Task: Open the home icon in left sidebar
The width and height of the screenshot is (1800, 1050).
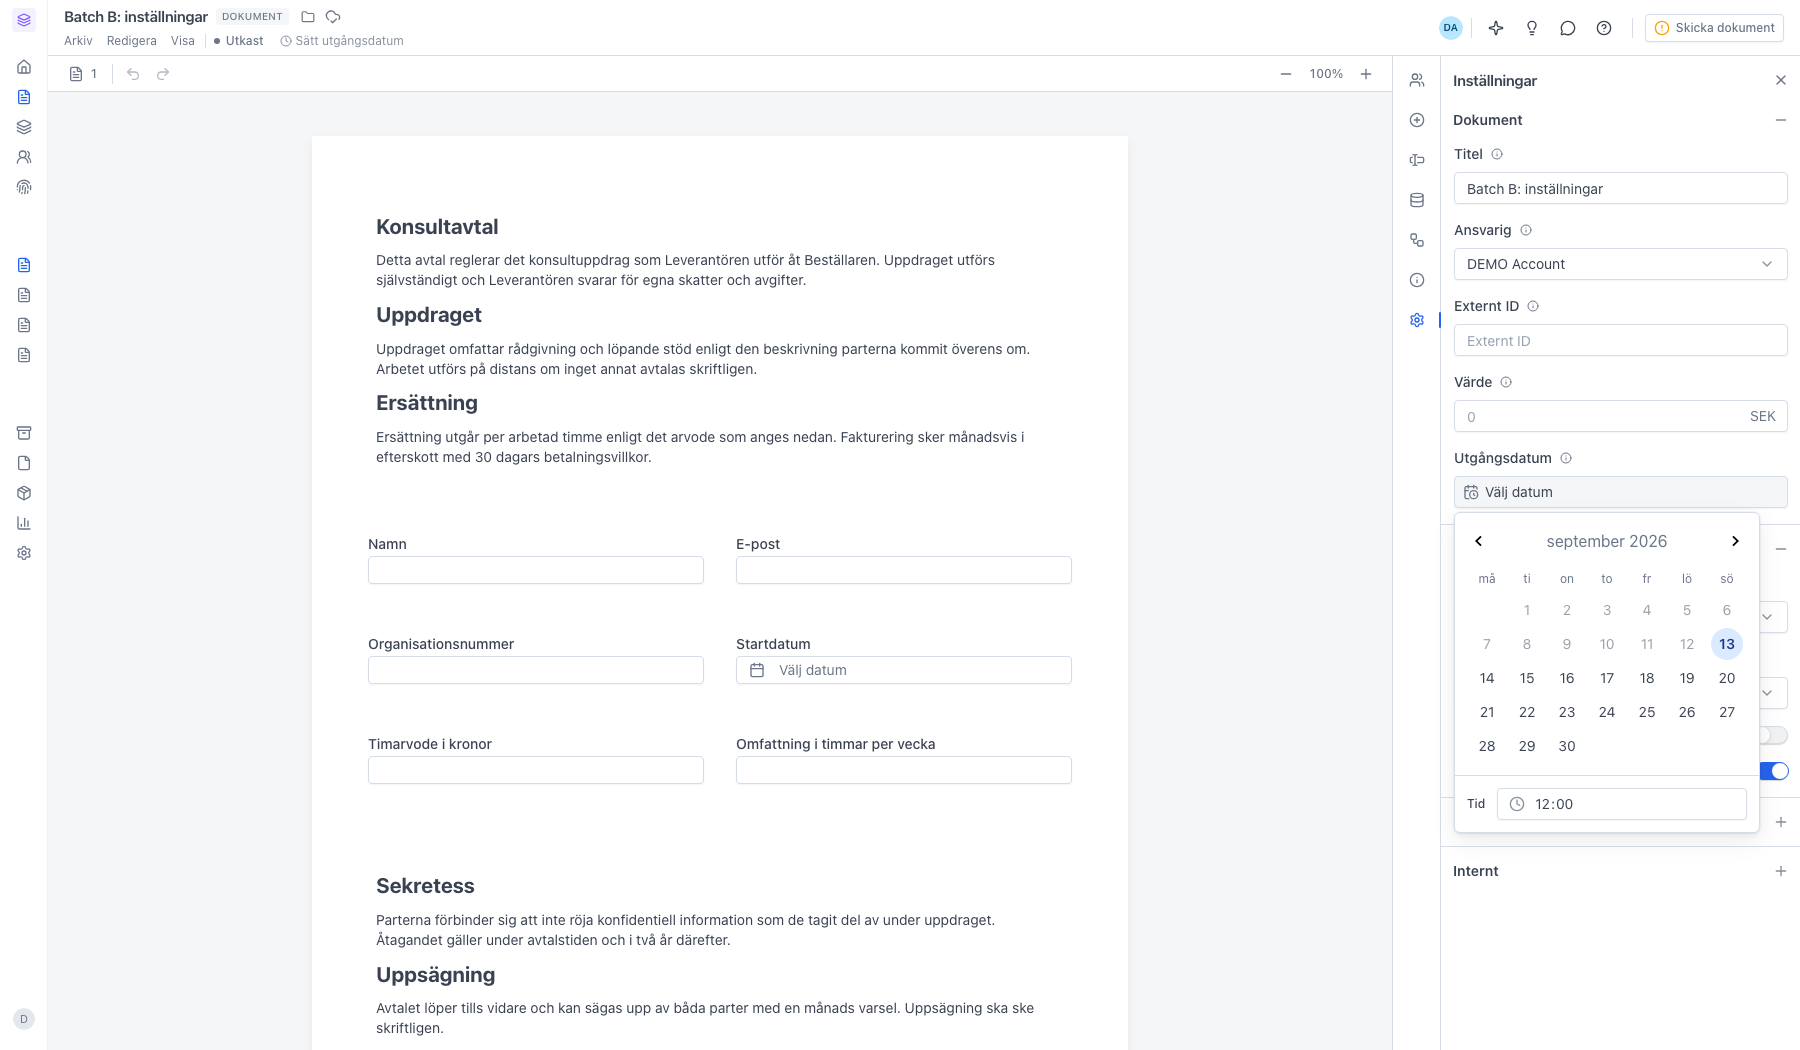Action: coord(24,67)
